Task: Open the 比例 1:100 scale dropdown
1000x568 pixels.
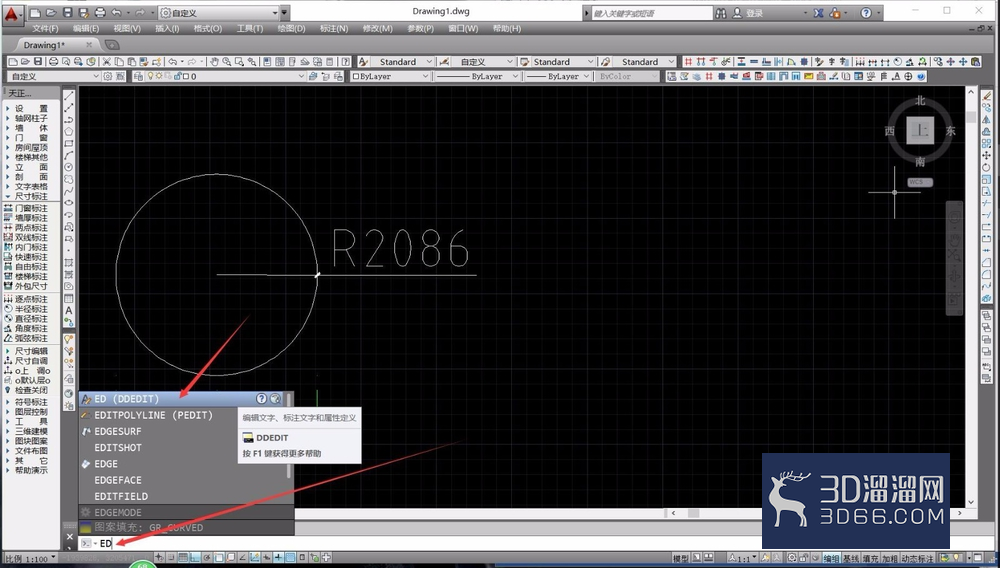Action: [31, 559]
